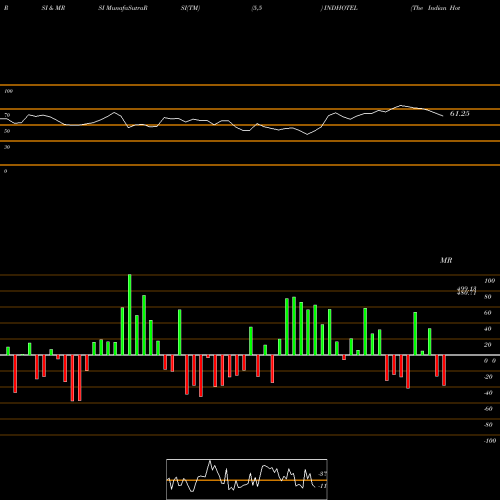Screen dimensions: 500x500
Task: Click the tallest green MR bar
Action: (130, 315)
